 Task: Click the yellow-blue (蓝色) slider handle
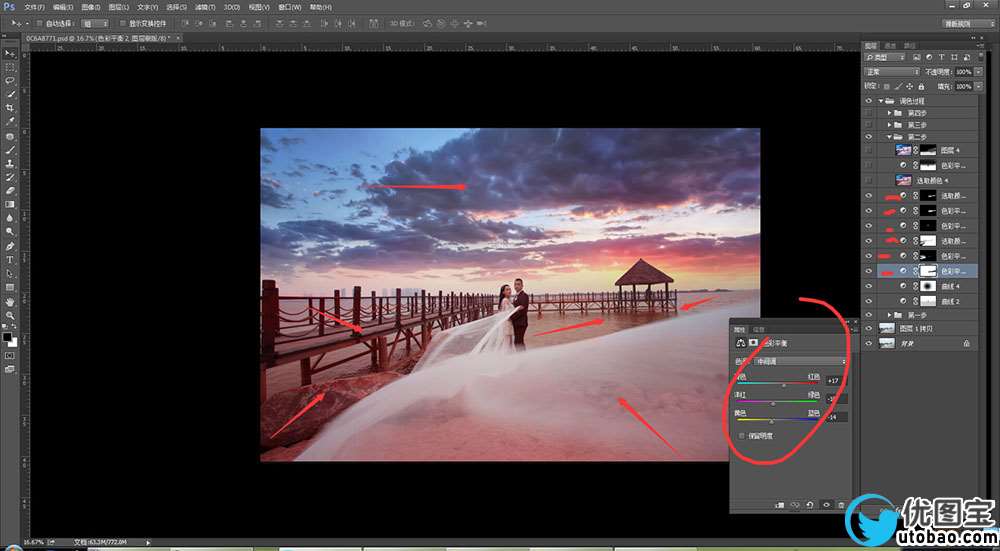coord(772,422)
